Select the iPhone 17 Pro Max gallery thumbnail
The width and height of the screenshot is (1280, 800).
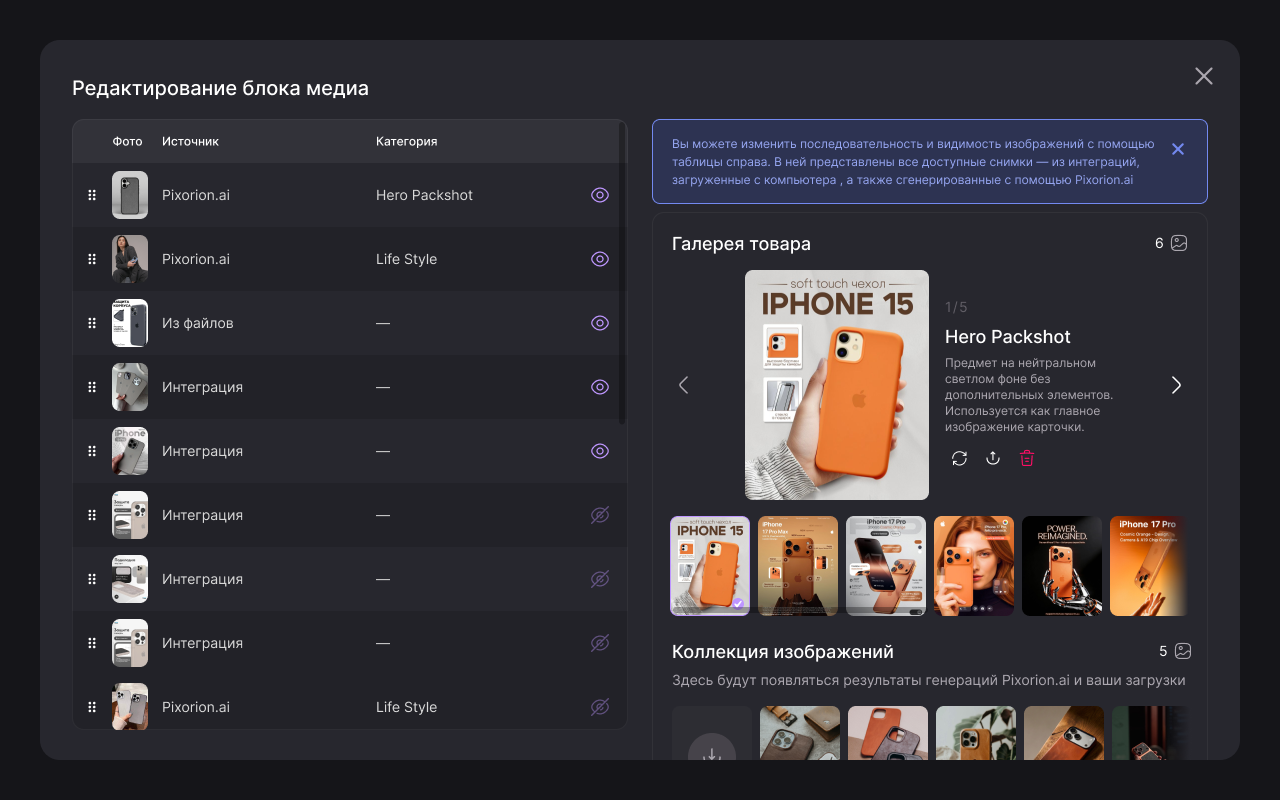point(797,566)
